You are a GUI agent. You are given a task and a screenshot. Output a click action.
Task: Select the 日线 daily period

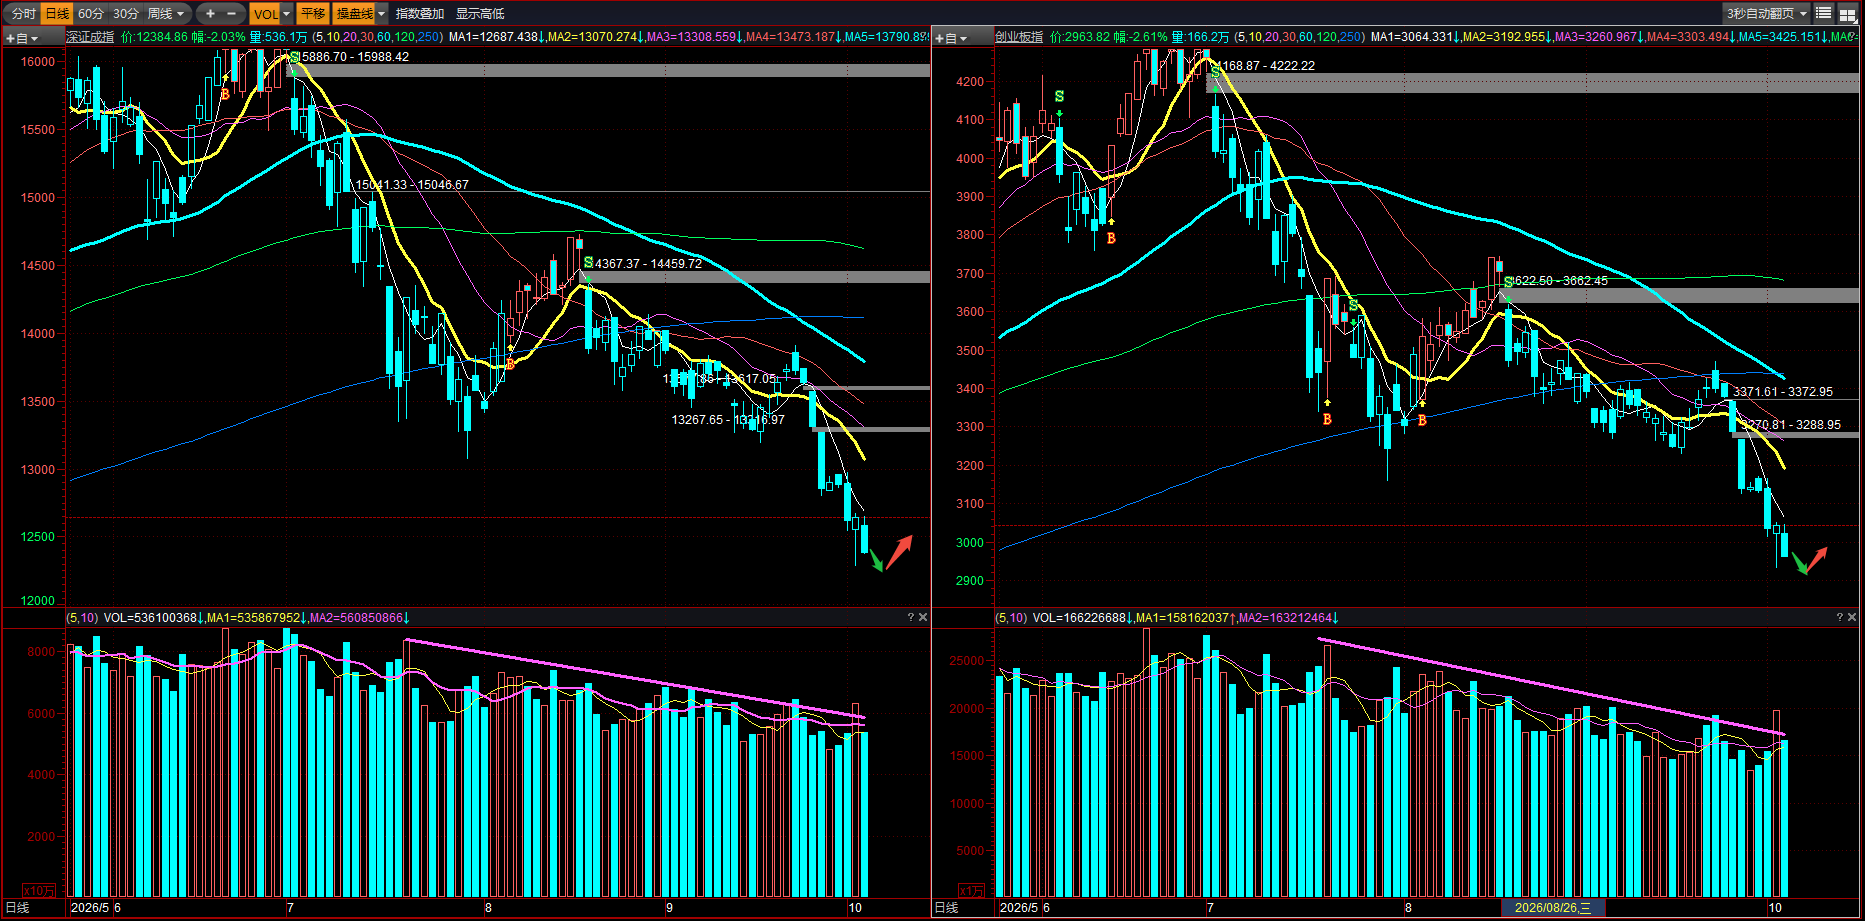[57, 13]
